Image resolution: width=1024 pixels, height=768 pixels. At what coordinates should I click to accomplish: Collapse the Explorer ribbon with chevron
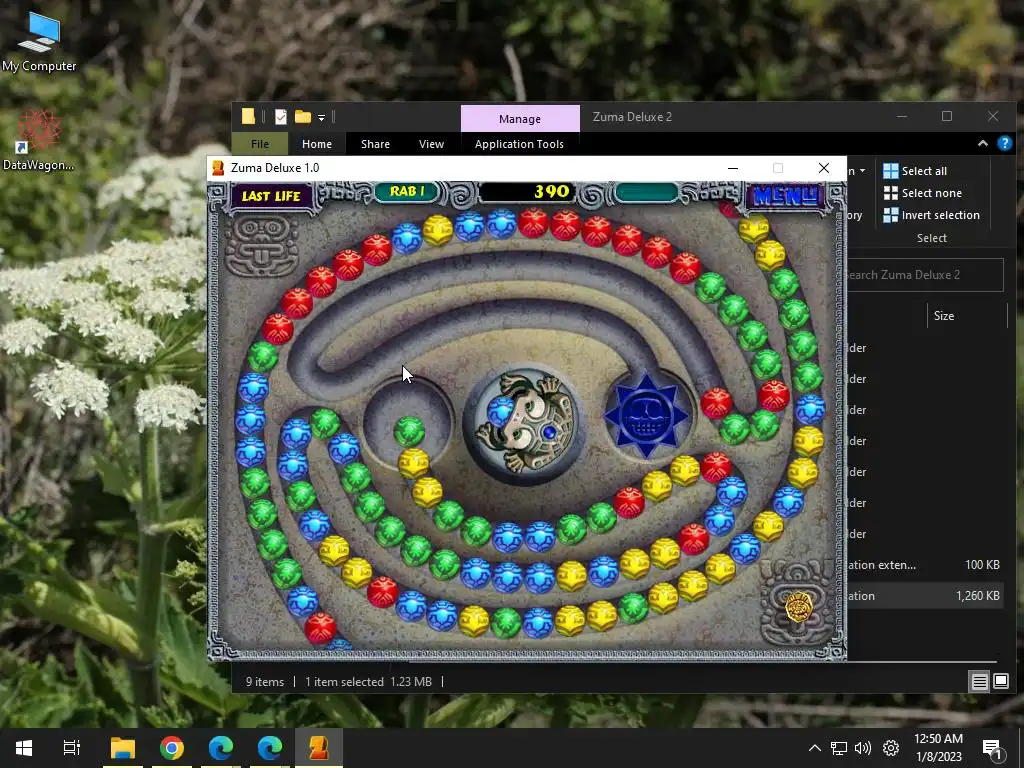(x=982, y=144)
